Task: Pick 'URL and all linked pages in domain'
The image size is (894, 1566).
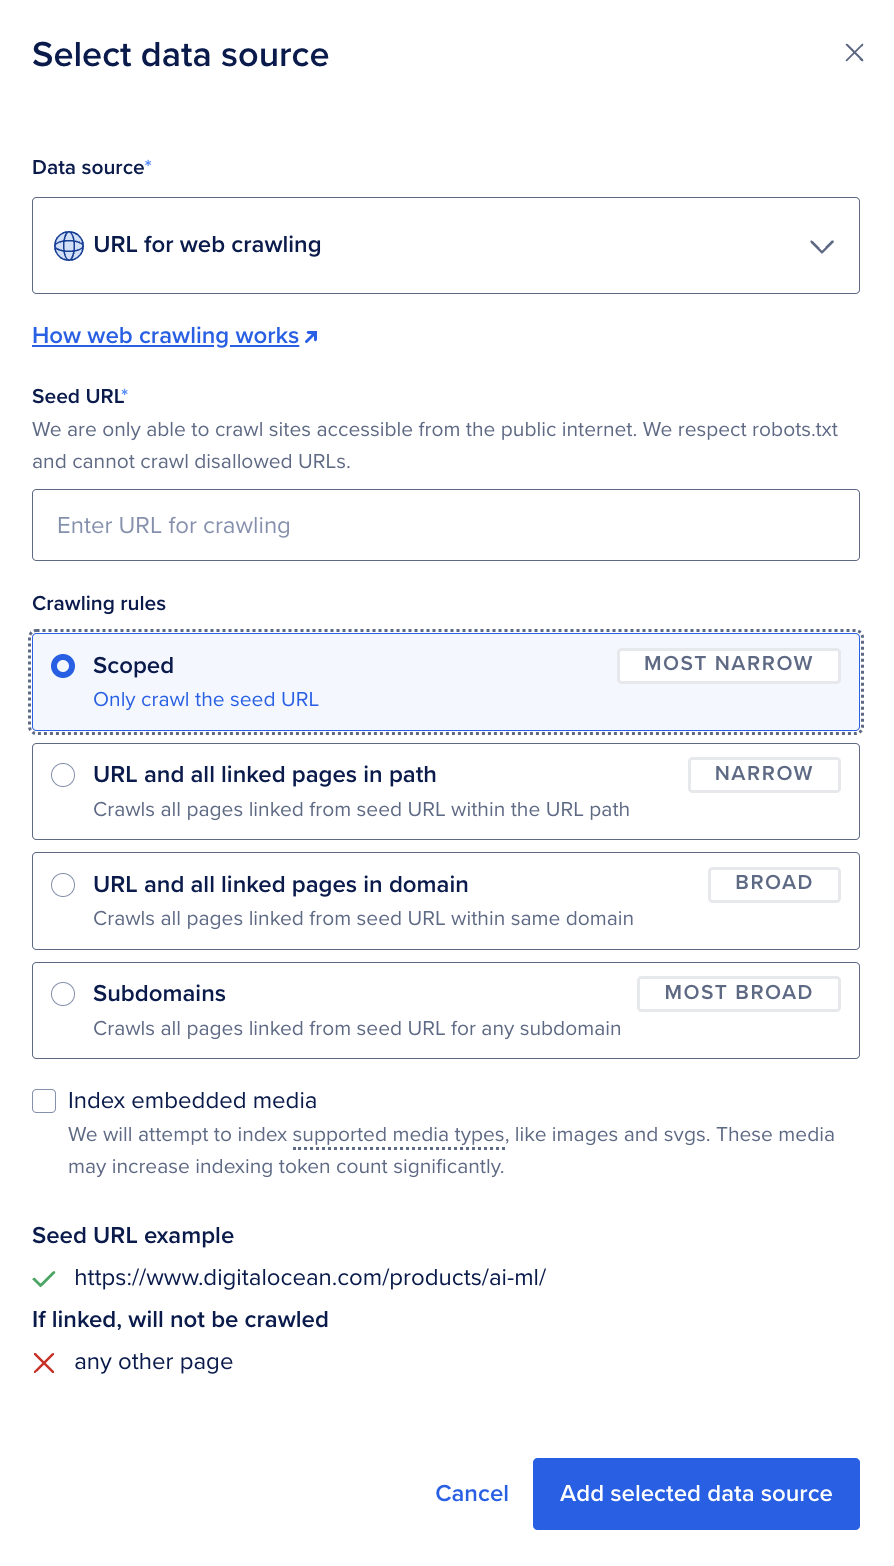Action: point(62,884)
